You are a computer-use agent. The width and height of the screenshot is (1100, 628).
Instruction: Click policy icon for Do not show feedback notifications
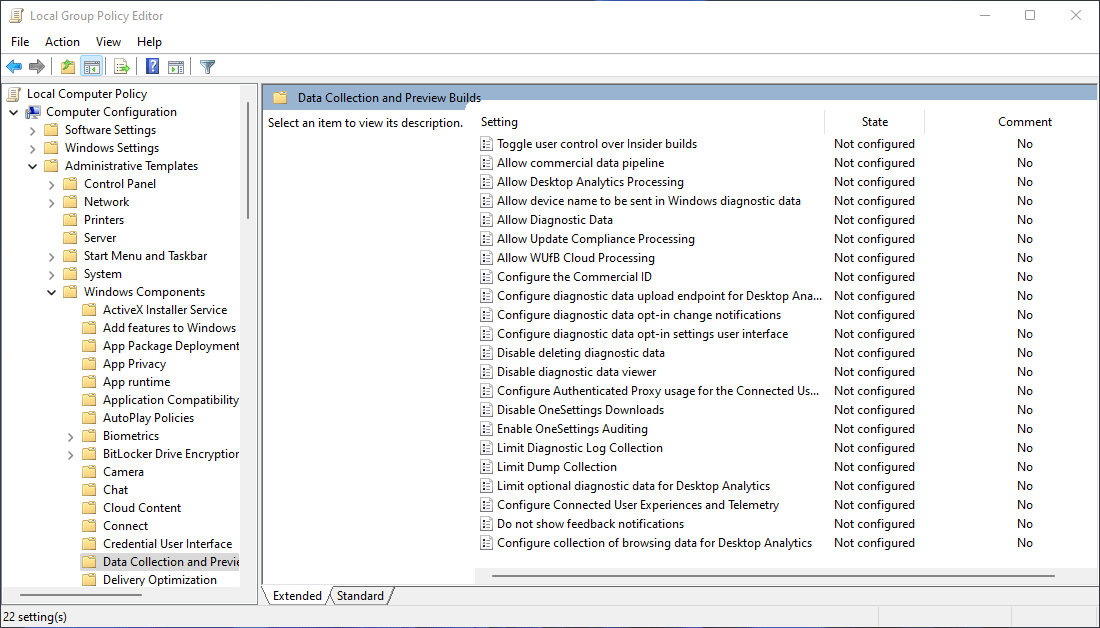tap(486, 523)
